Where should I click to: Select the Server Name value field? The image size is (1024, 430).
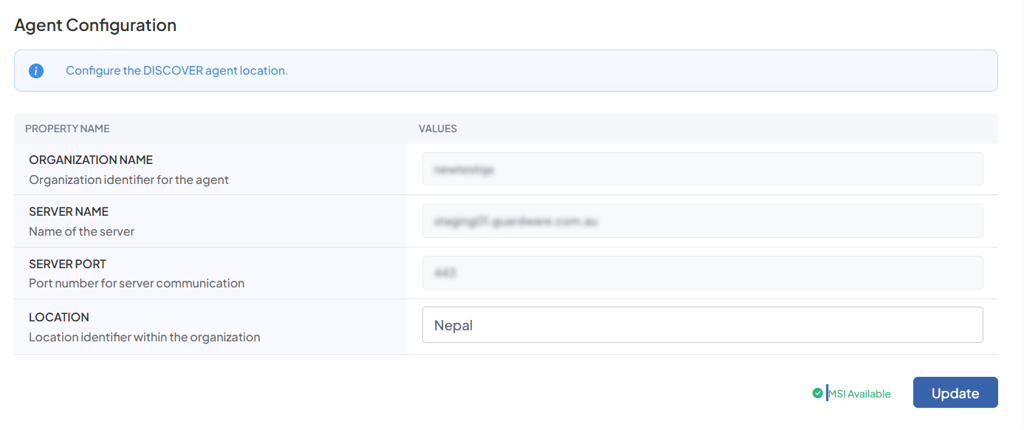(x=702, y=221)
